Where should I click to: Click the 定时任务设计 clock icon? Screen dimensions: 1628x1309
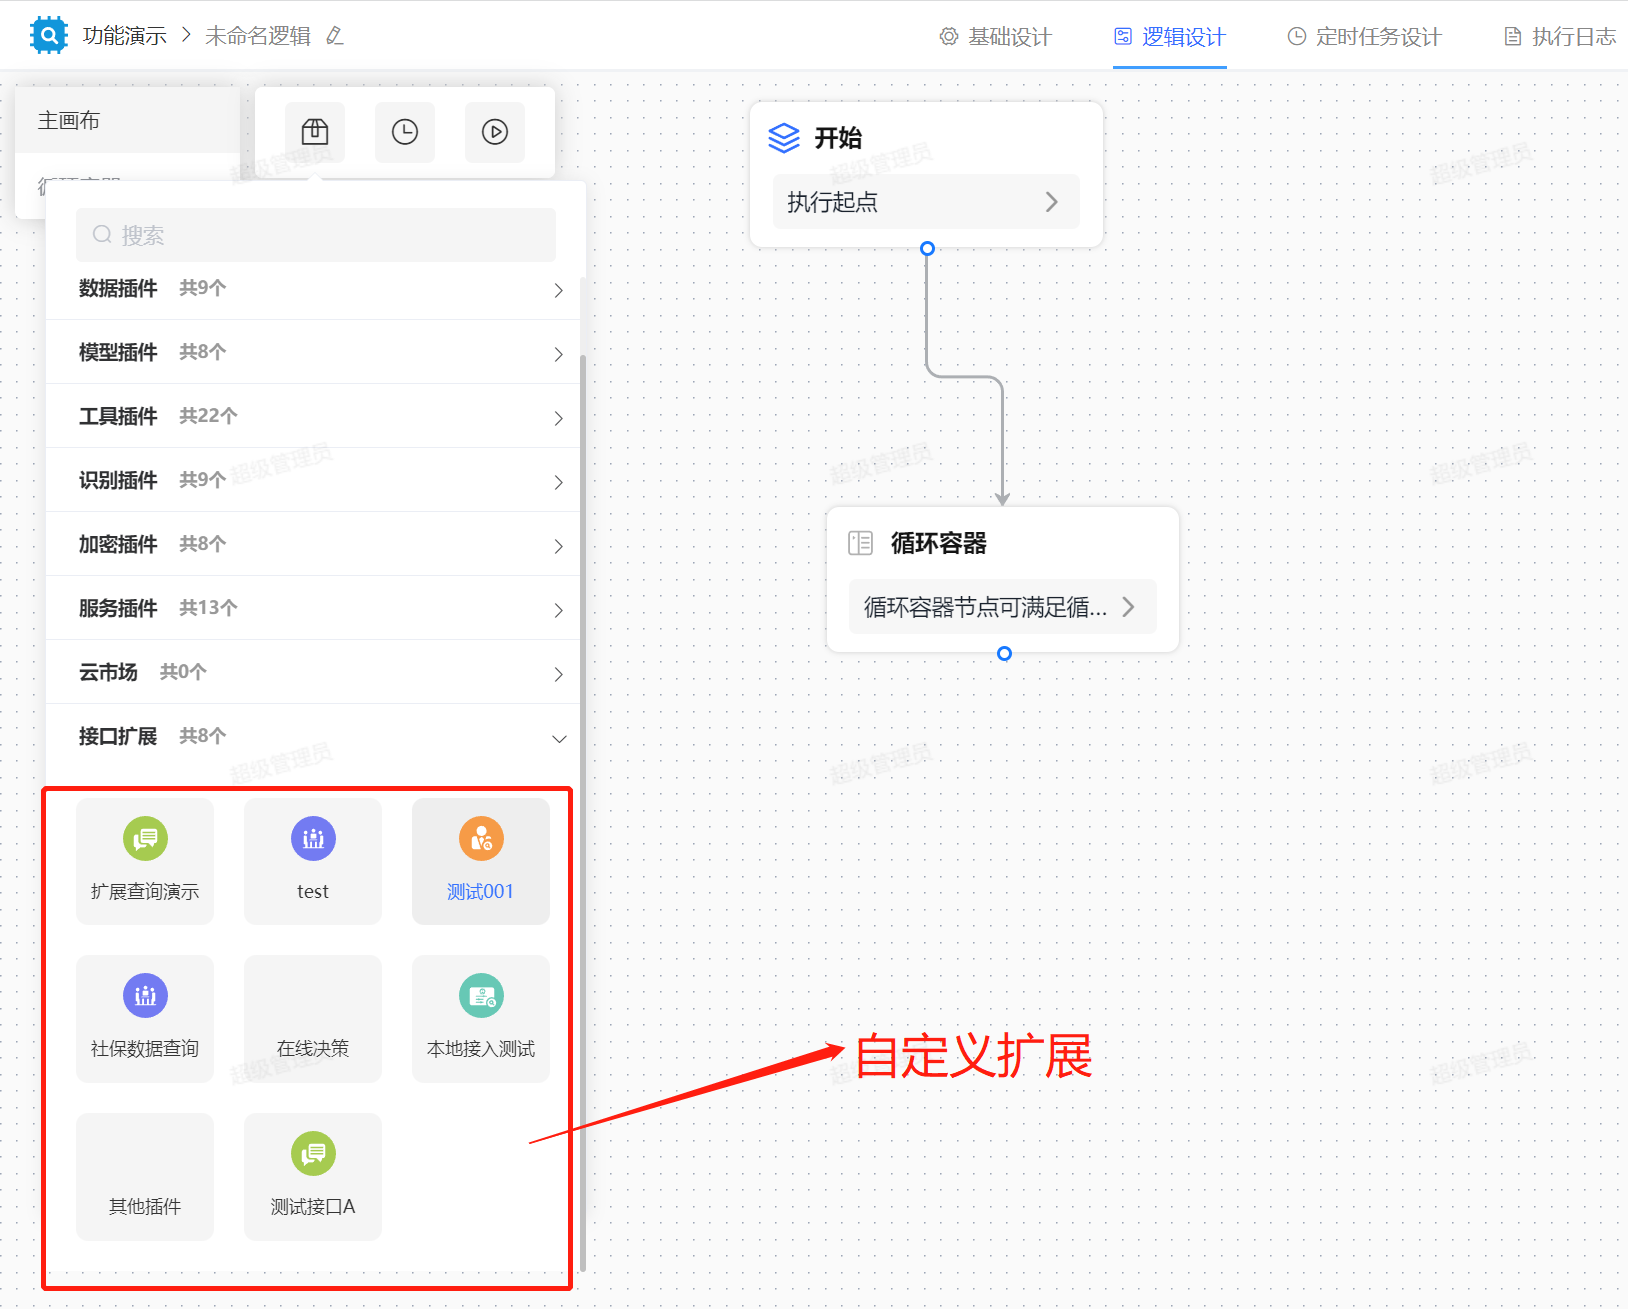click(1296, 36)
